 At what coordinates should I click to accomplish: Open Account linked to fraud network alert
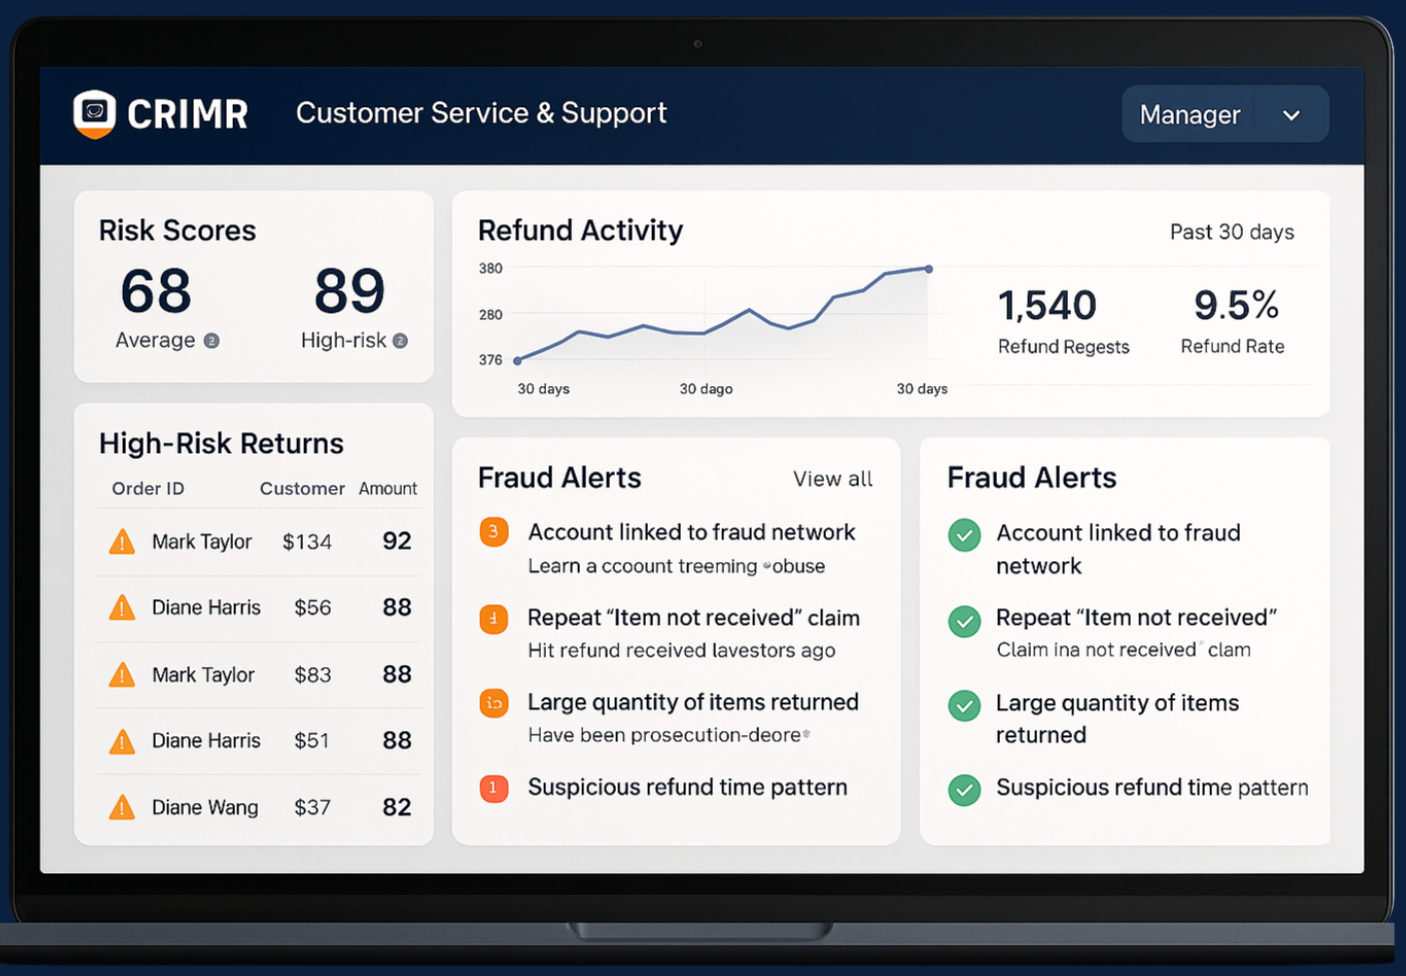pyautogui.click(x=691, y=532)
